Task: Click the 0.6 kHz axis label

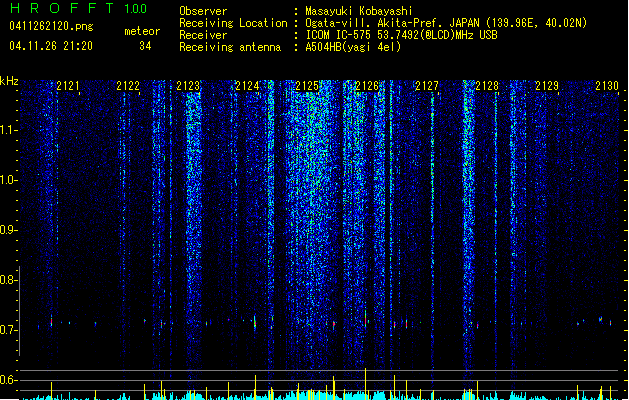Action: [x=8, y=380]
